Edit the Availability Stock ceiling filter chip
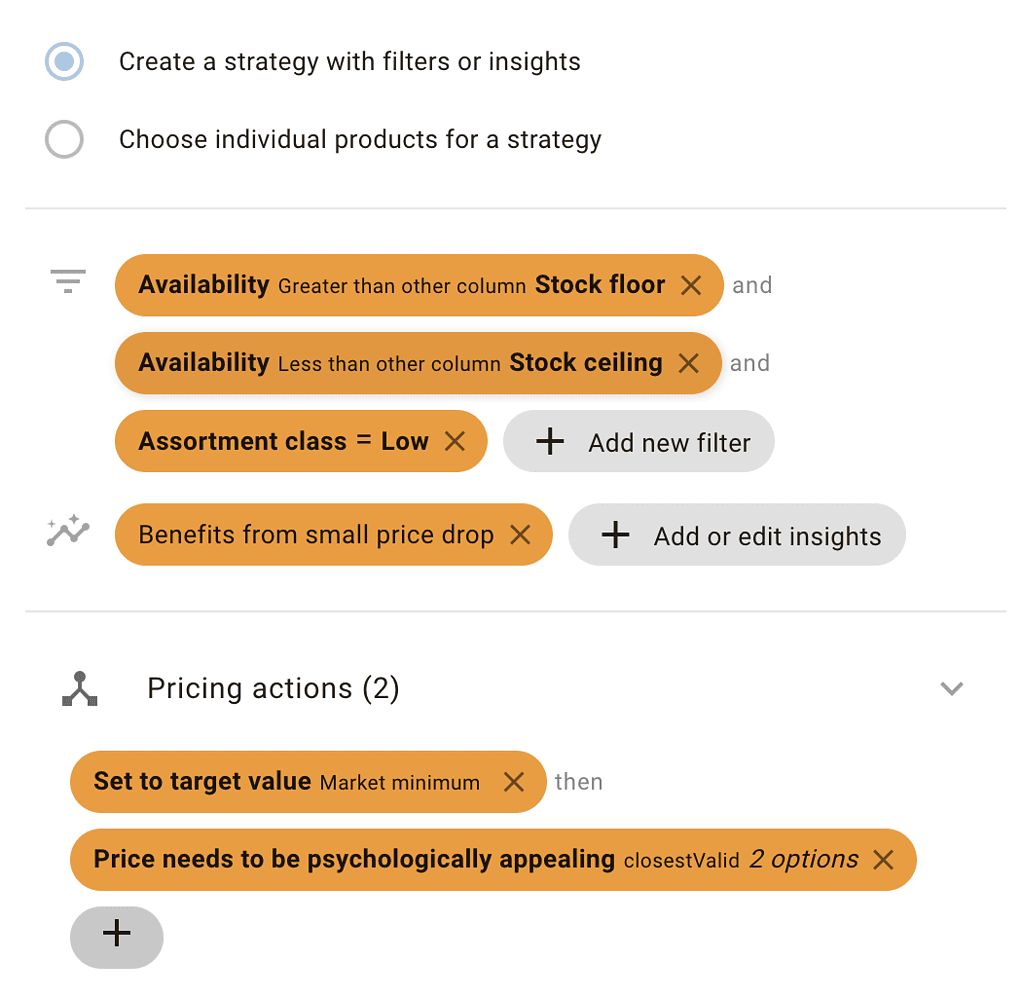The width and height of the screenshot is (1022, 997). (400, 363)
